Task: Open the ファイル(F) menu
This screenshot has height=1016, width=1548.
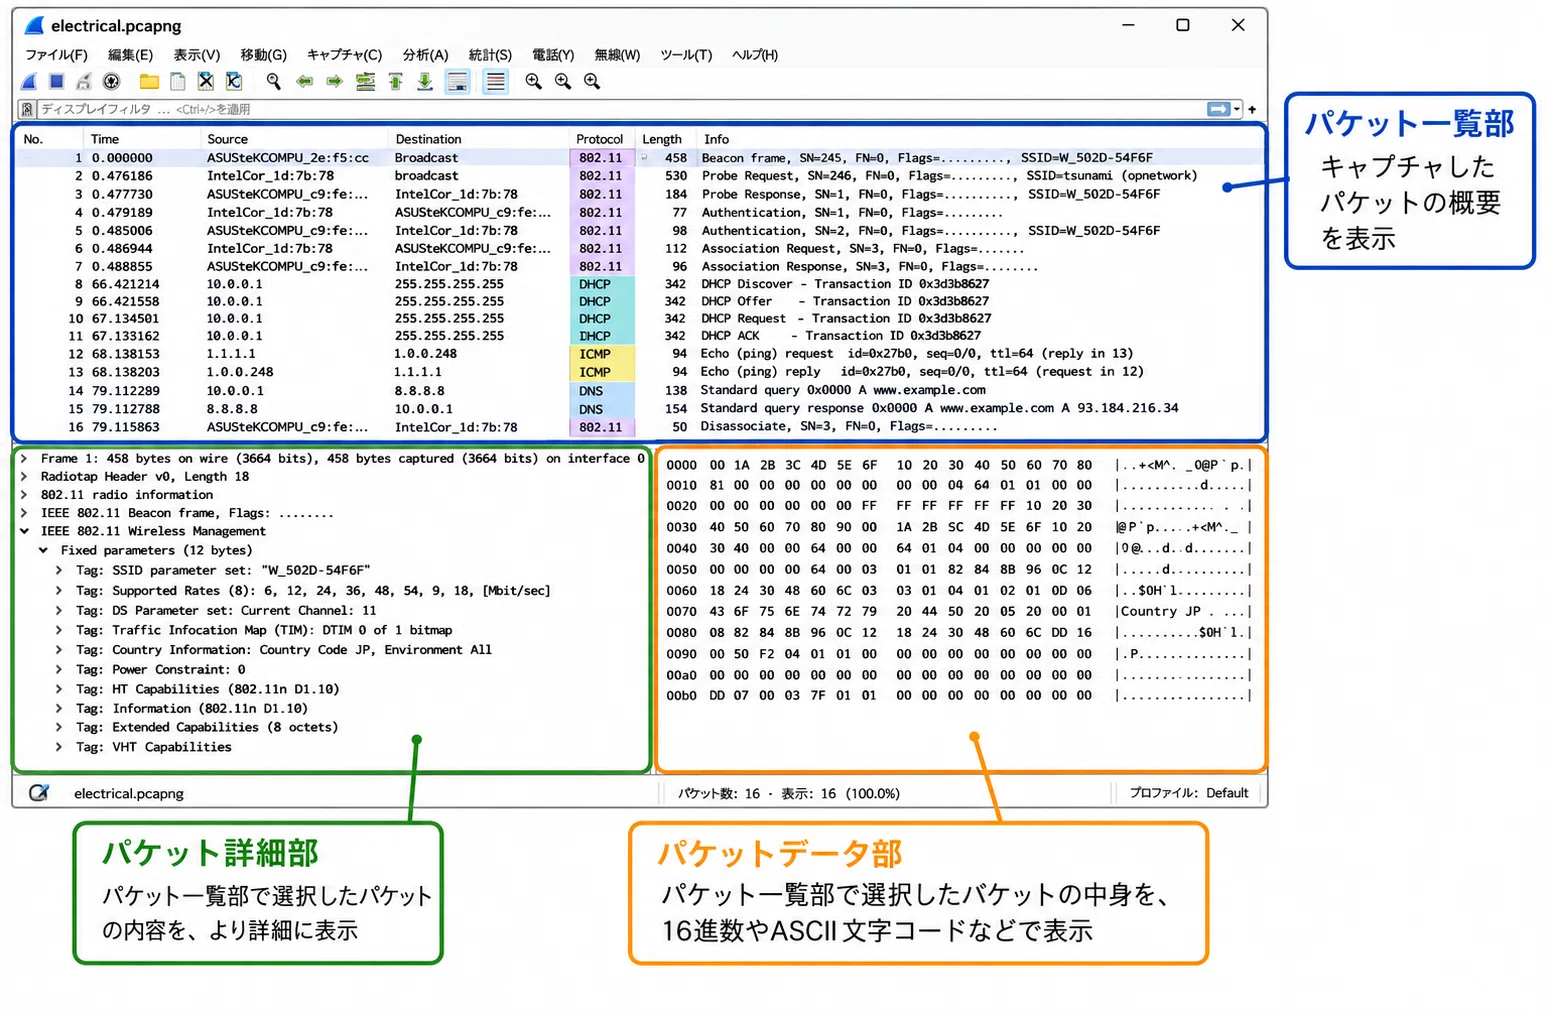Action: pyautogui.click(x=56, y=55)
